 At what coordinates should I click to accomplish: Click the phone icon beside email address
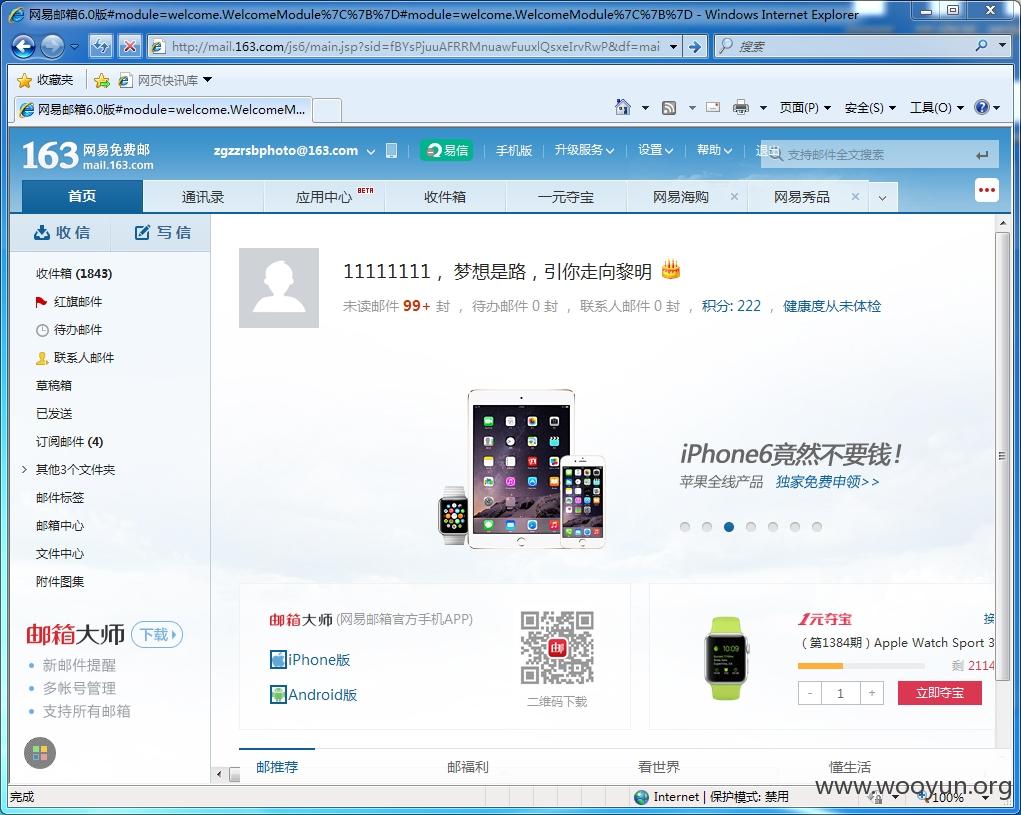391,150
